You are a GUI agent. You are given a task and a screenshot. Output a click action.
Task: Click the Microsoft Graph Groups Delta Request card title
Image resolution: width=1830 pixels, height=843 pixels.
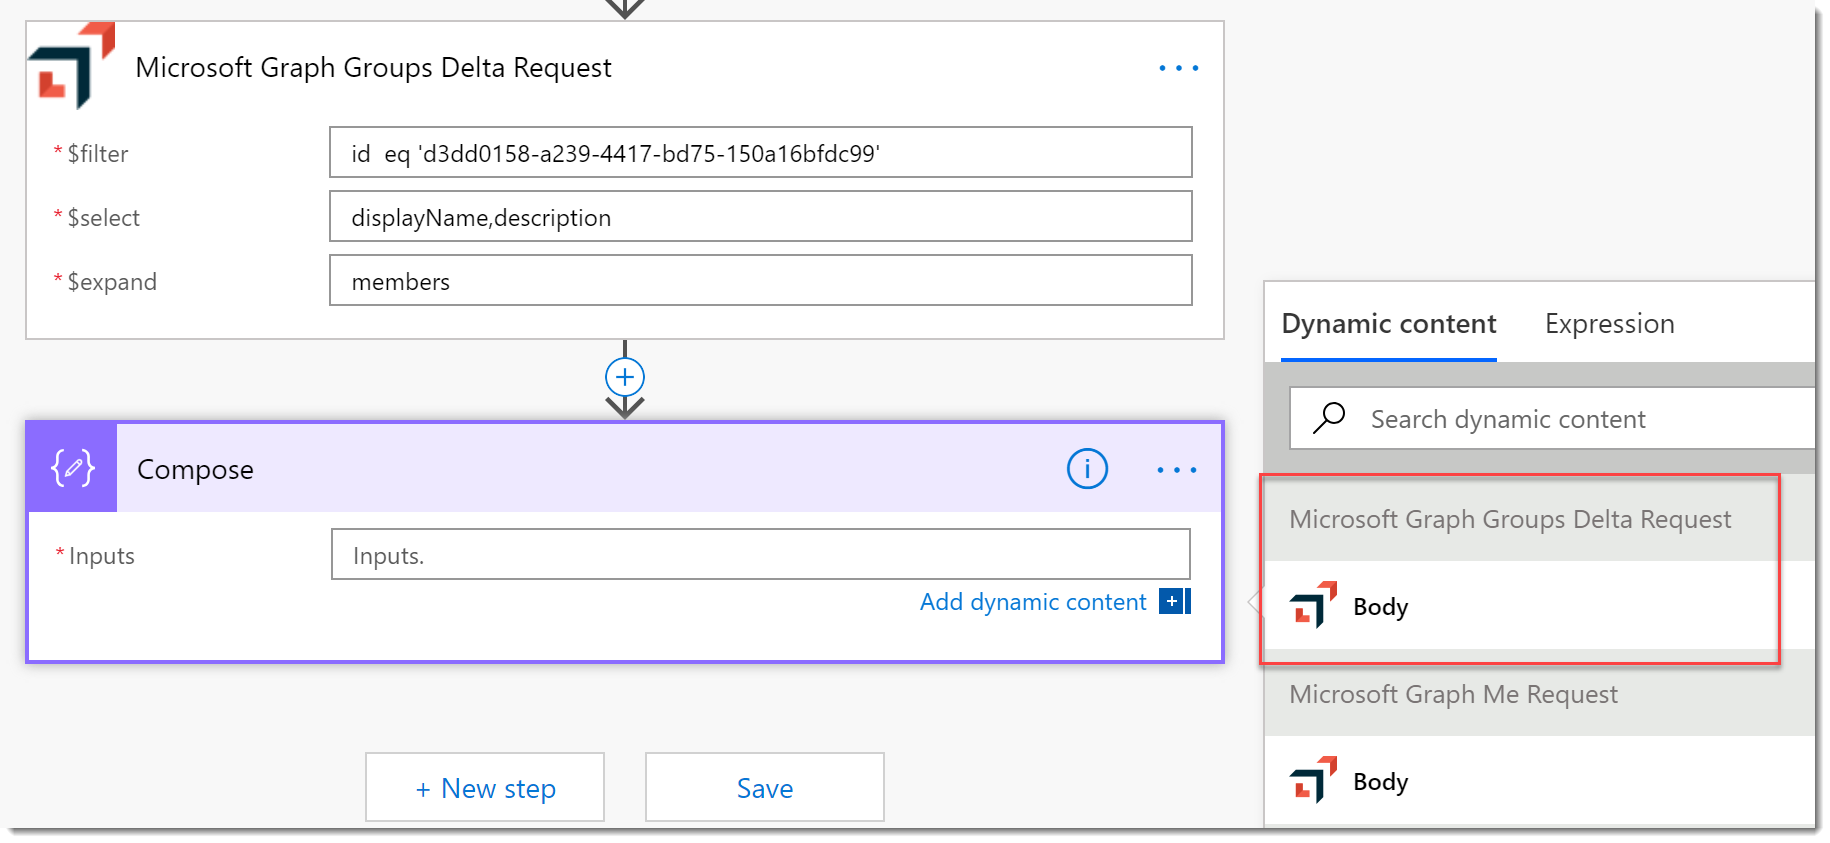[x=373, y=68]
